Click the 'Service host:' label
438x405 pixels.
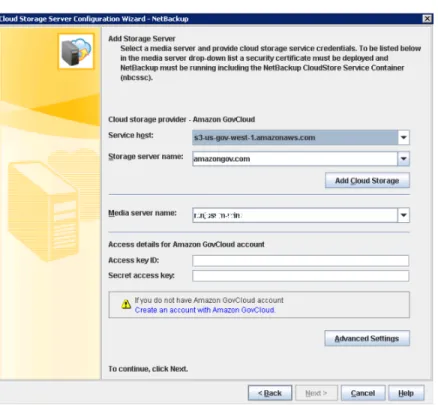[x=131, y=135]
